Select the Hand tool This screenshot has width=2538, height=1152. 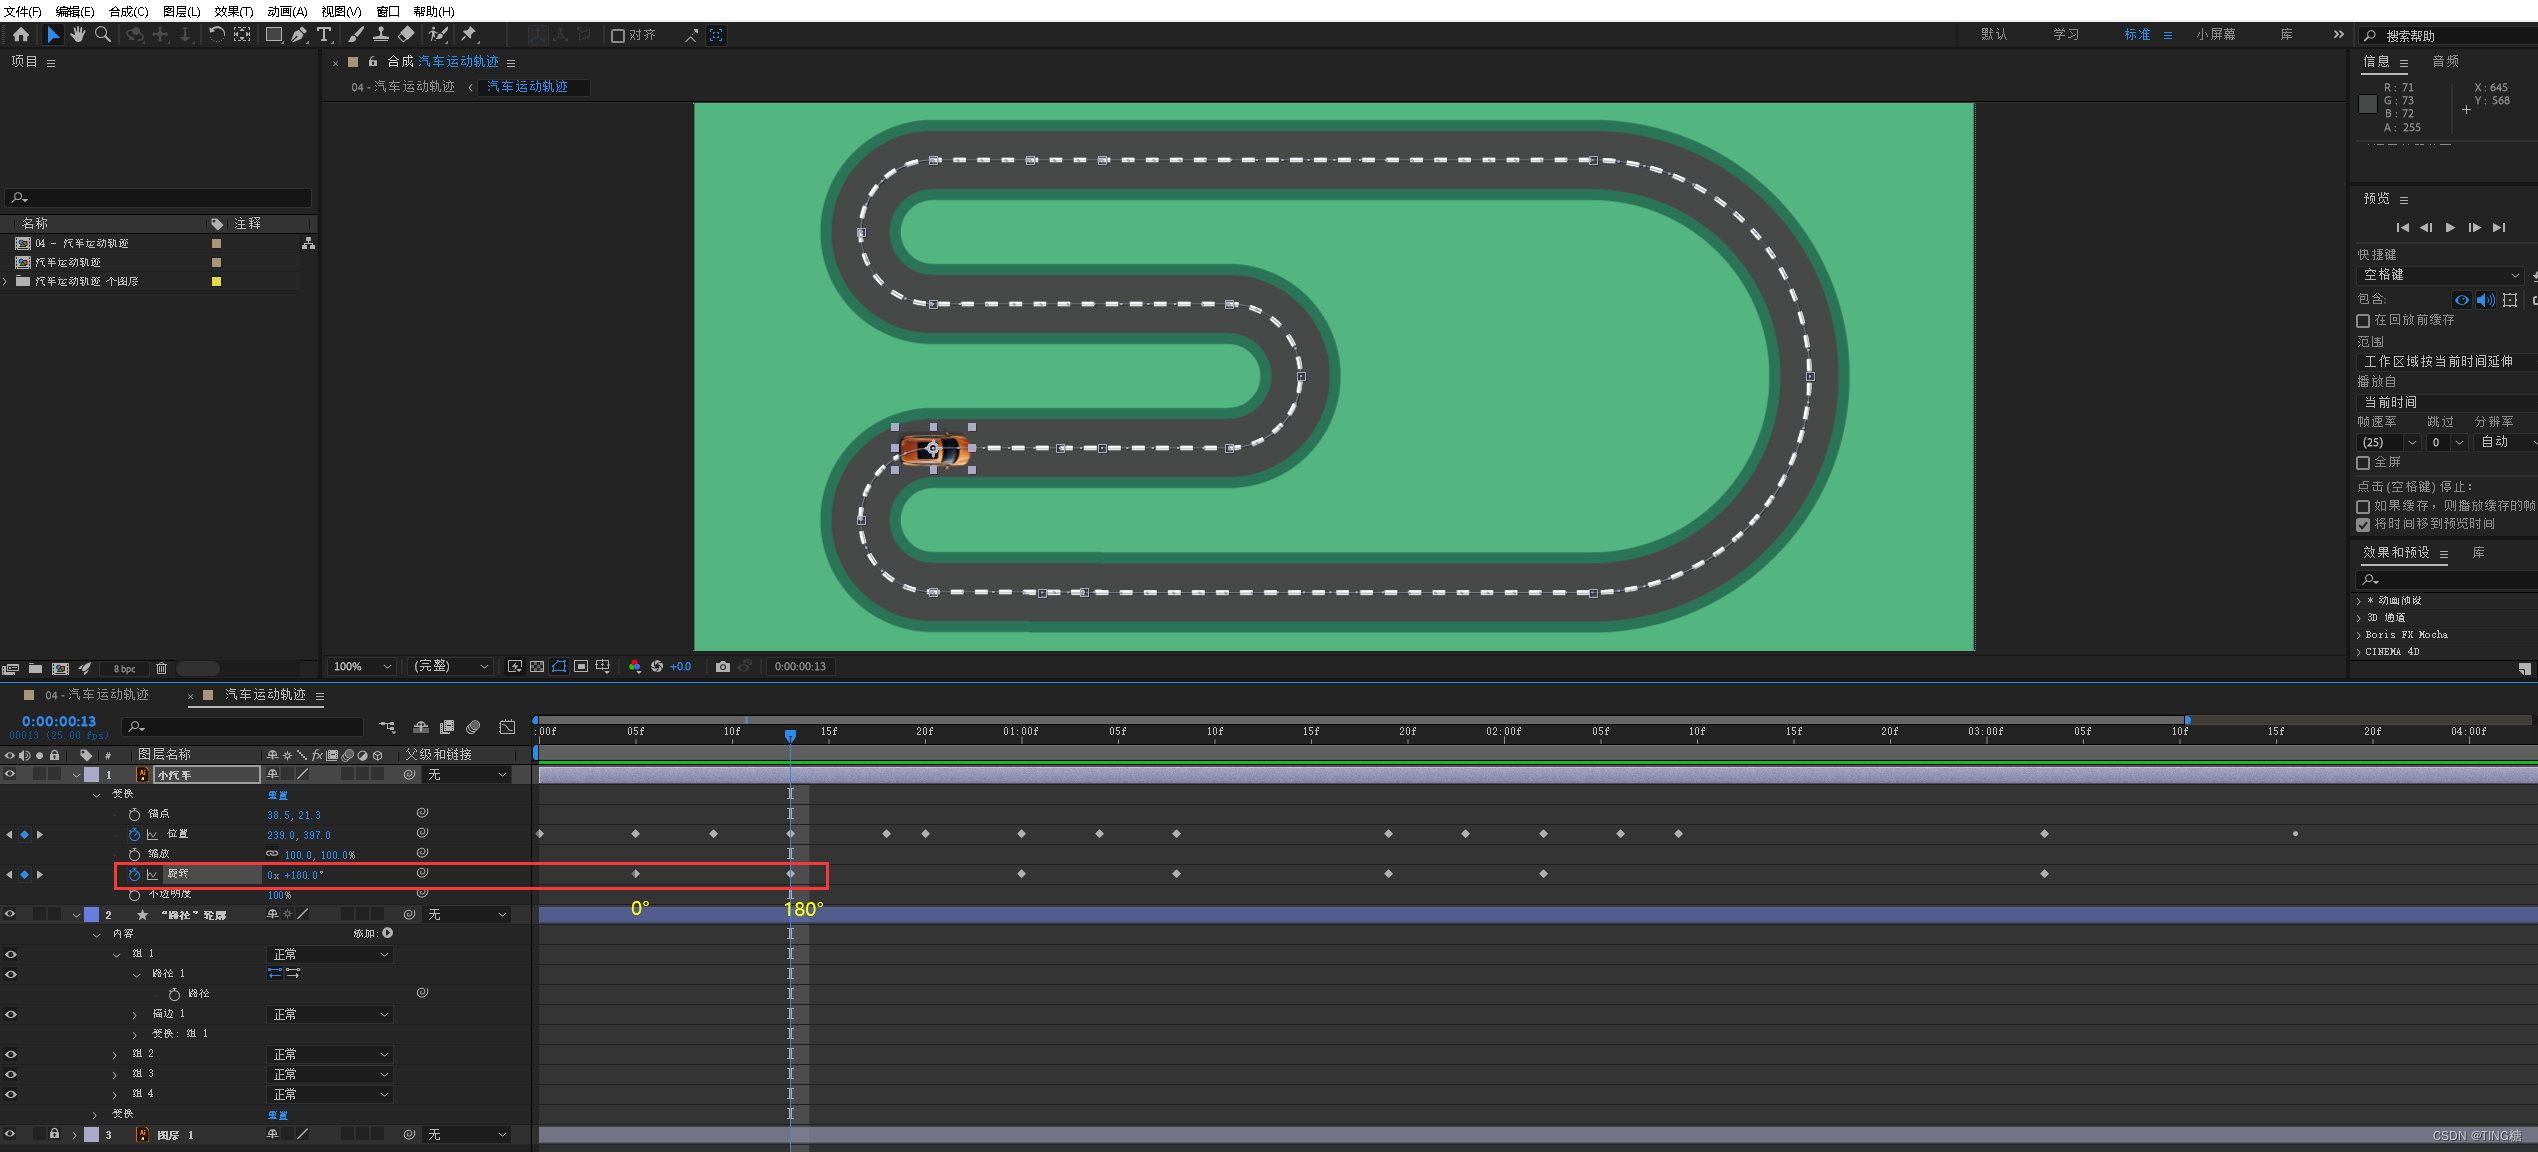coord(77,35)
